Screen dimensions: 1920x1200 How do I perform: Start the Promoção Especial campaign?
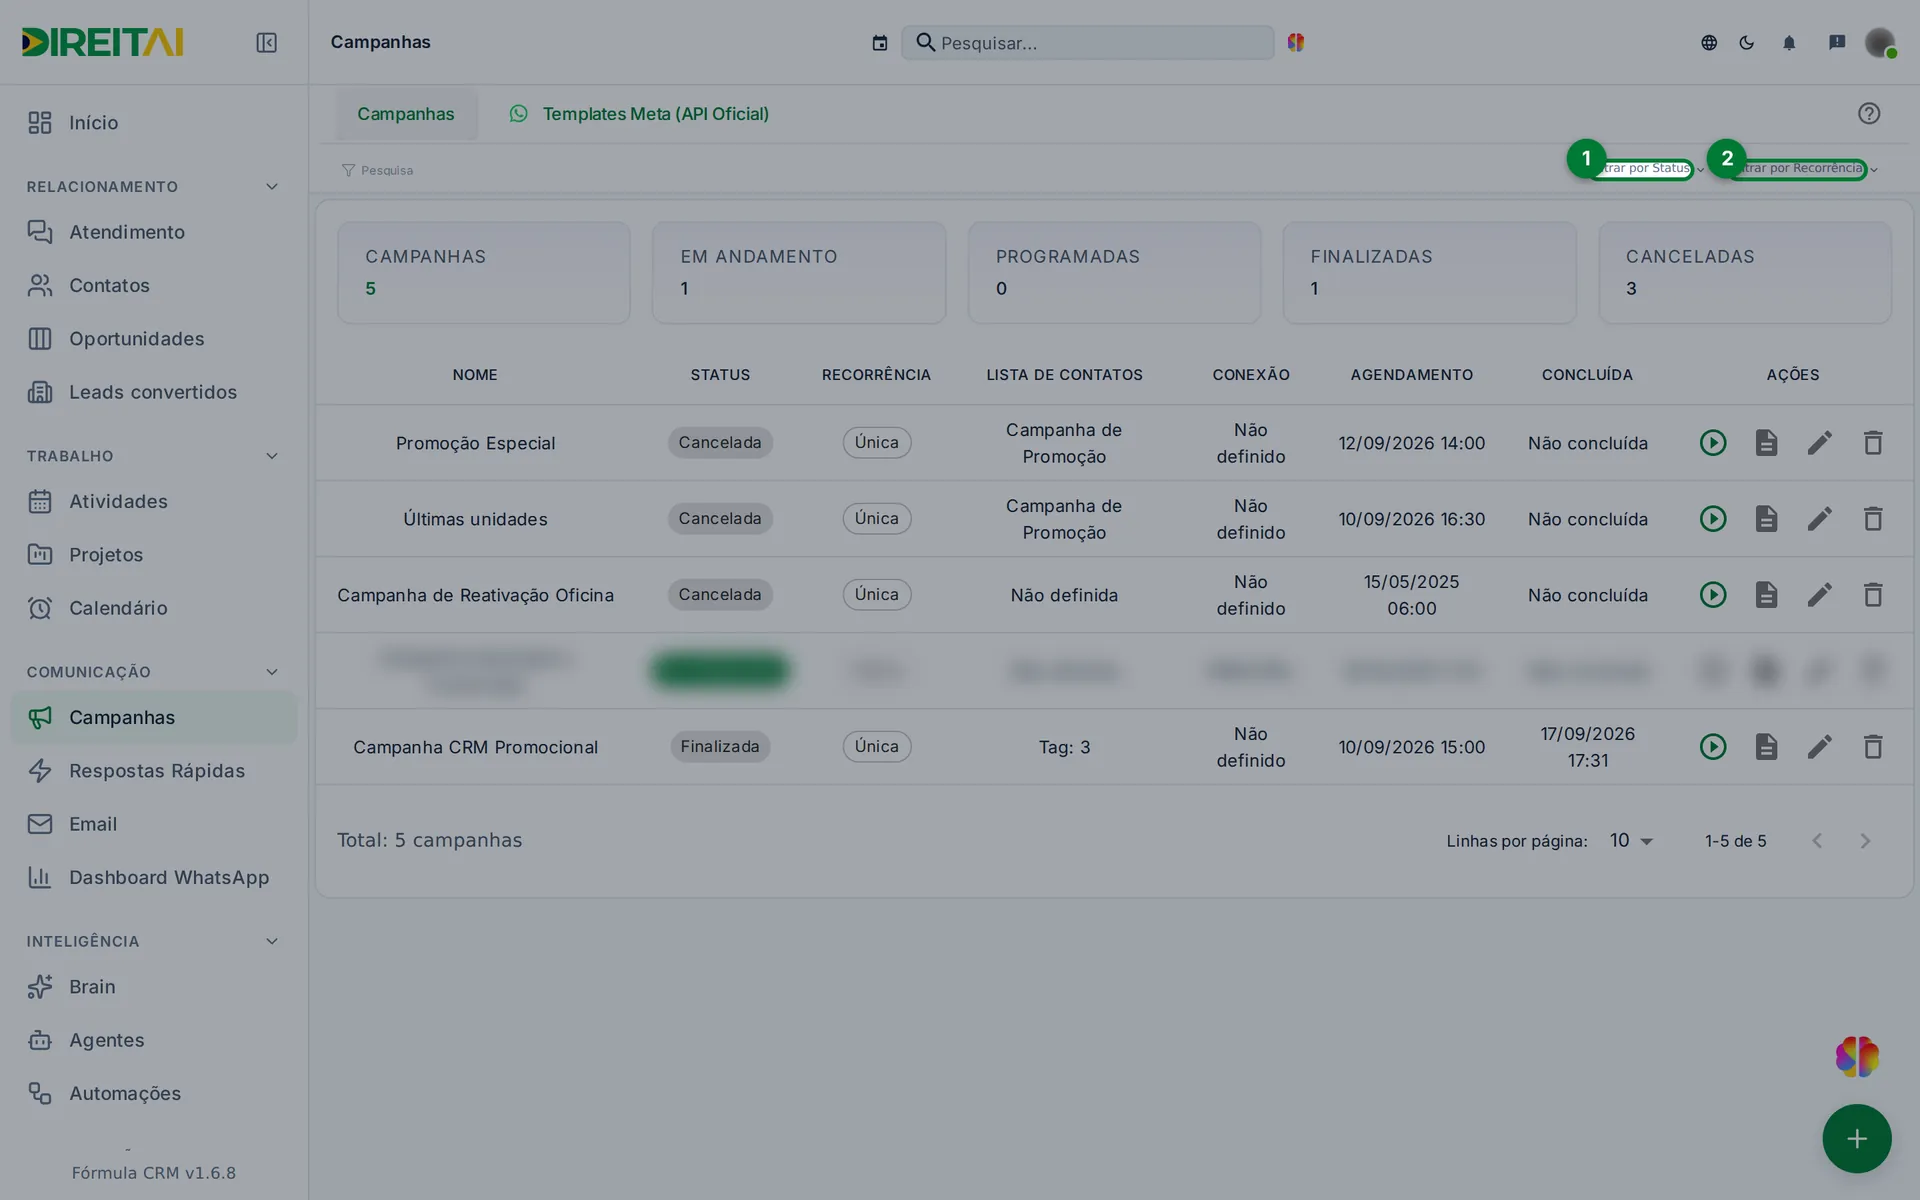click(1713, 442)
